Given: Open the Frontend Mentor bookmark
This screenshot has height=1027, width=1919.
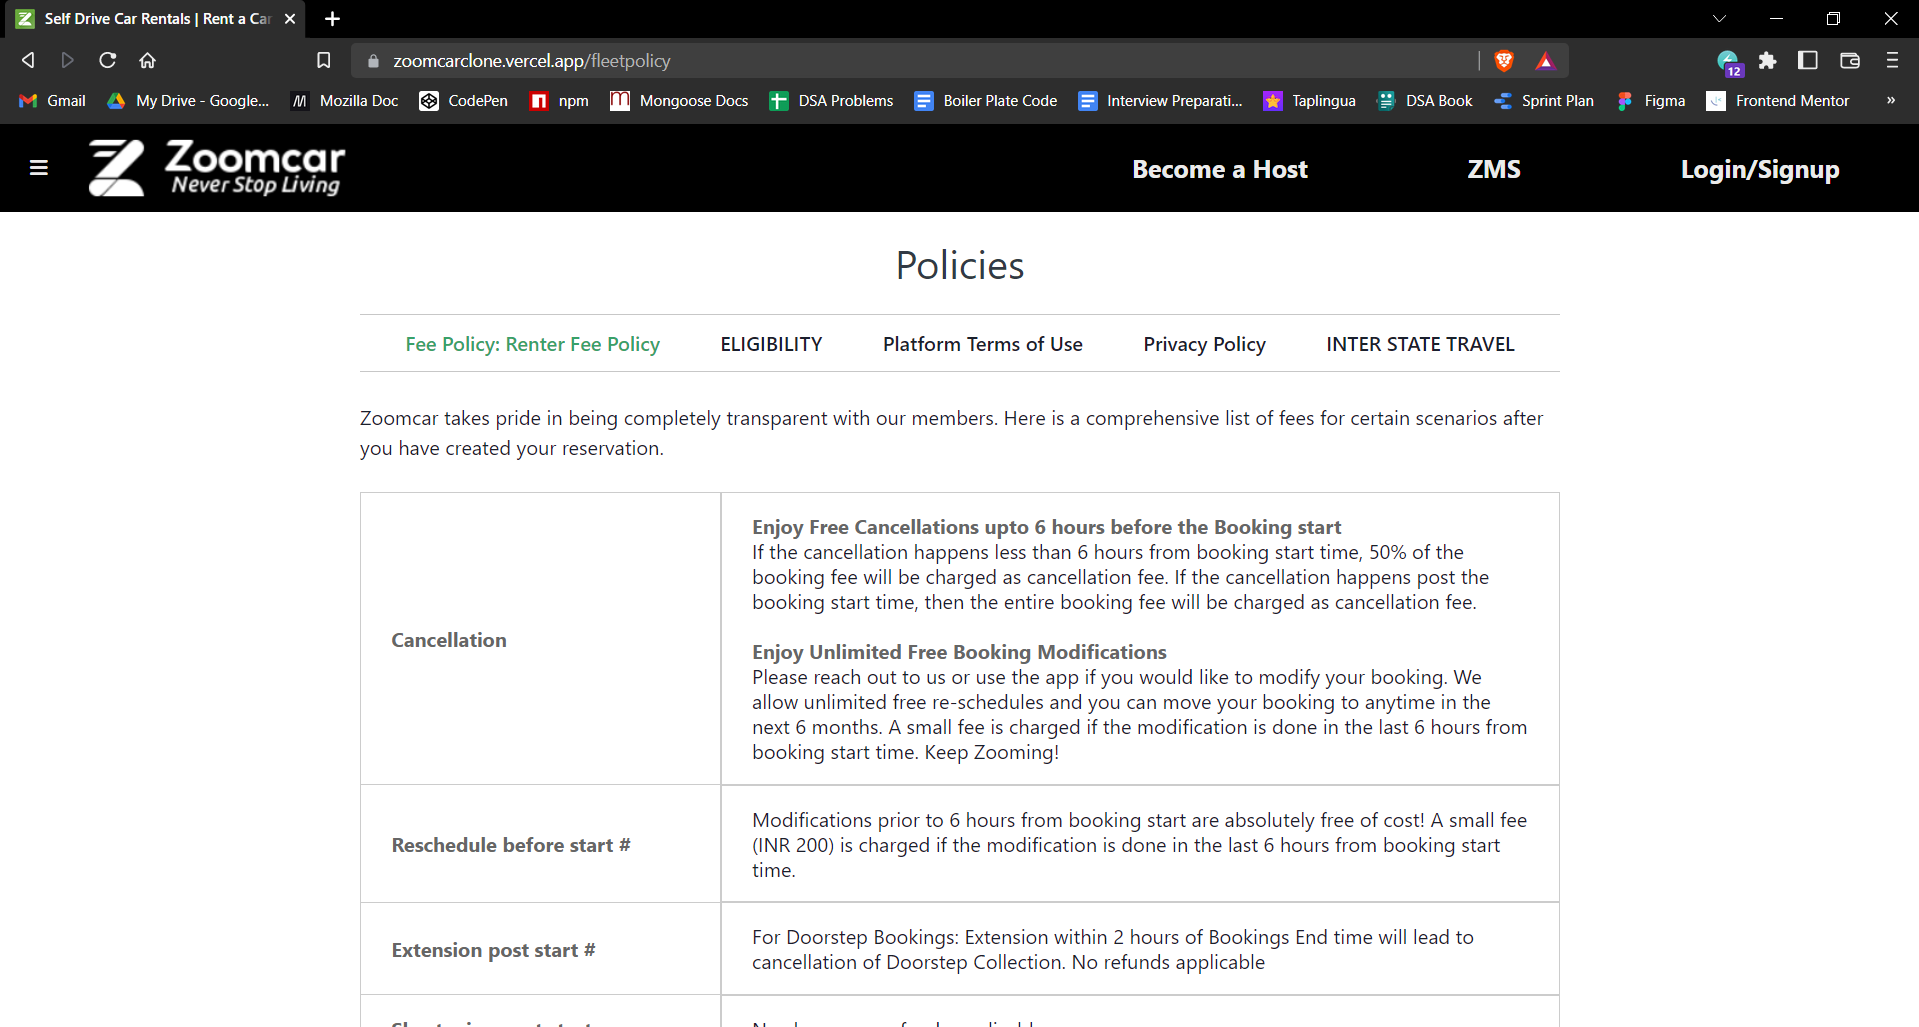Looking at the screenshot, I should pos(1778,101).
